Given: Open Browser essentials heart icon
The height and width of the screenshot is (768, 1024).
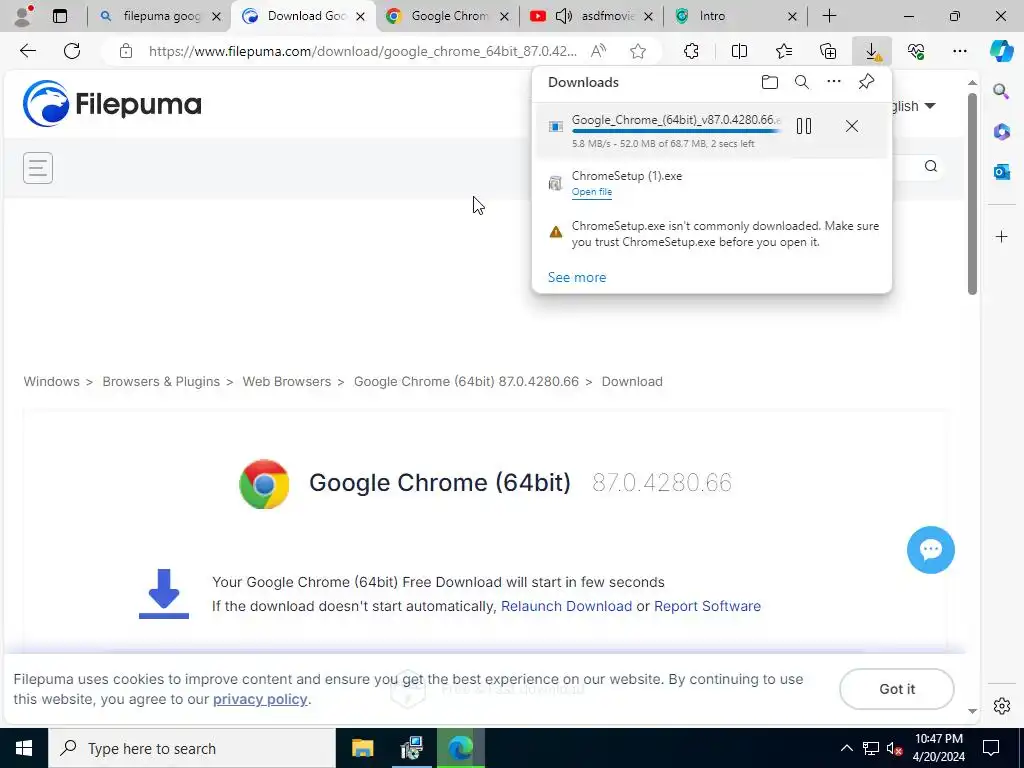Looking at the screenshot, I should (916, 51).
